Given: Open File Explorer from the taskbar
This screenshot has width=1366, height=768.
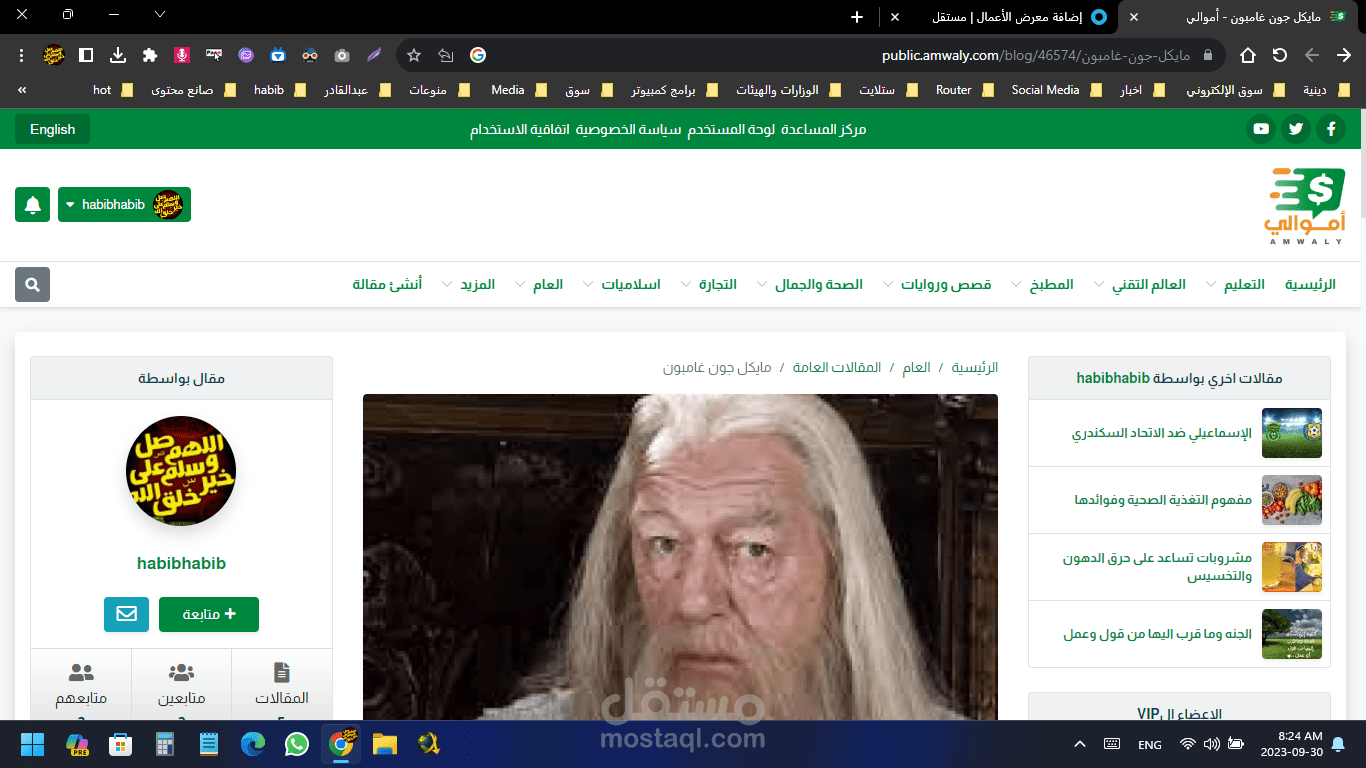Looking at the screenshot, I should click(385, 744).
